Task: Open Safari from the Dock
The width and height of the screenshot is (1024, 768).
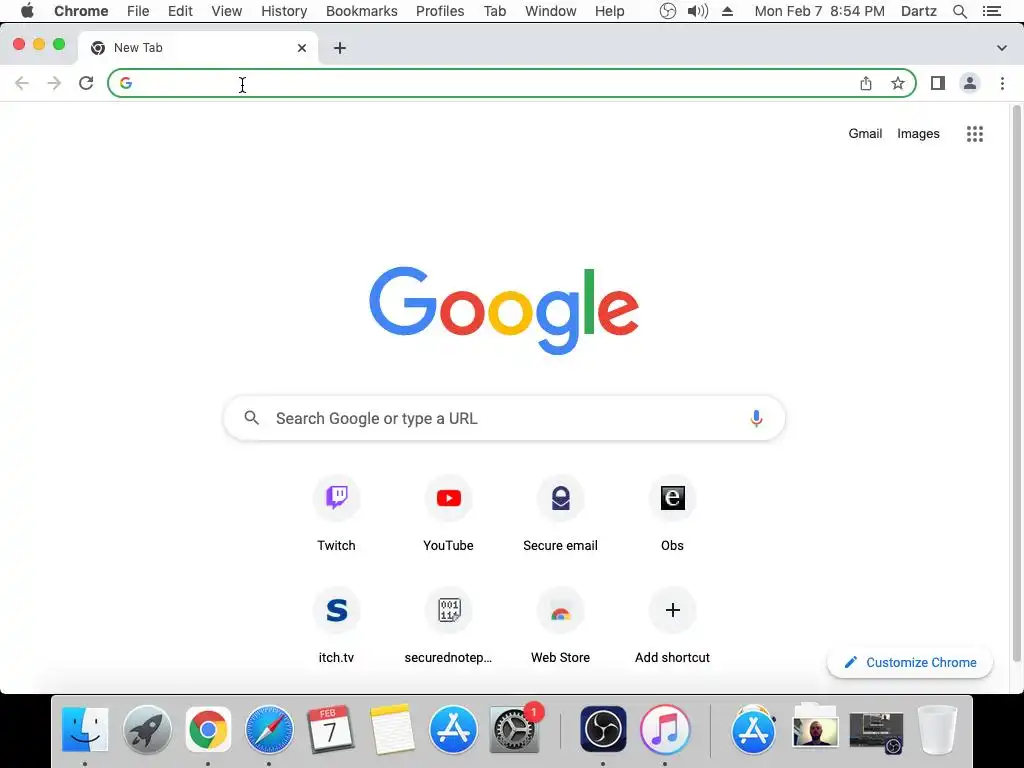Action: (270, 729)
